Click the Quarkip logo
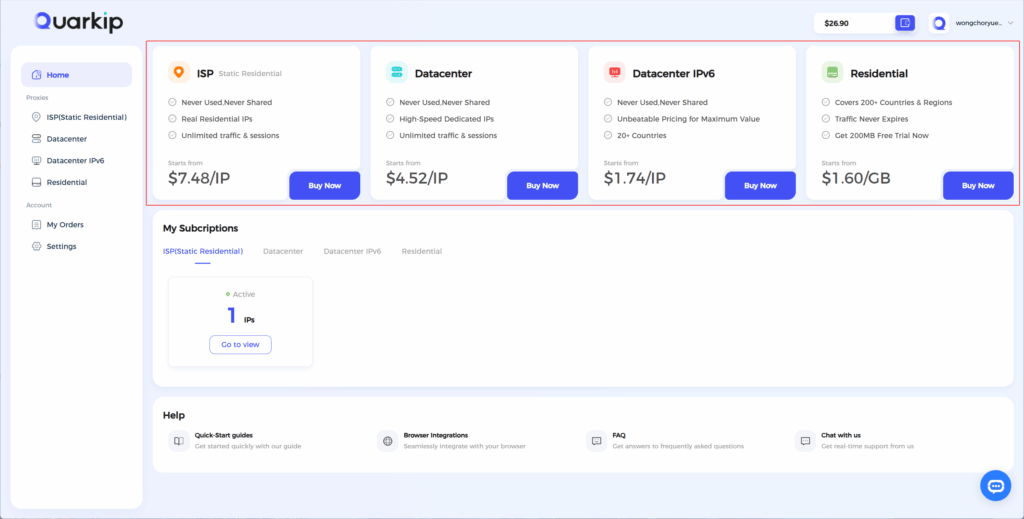Image resolution: width=1024 pixels, height=519 pixels. (x=78, y=22)
